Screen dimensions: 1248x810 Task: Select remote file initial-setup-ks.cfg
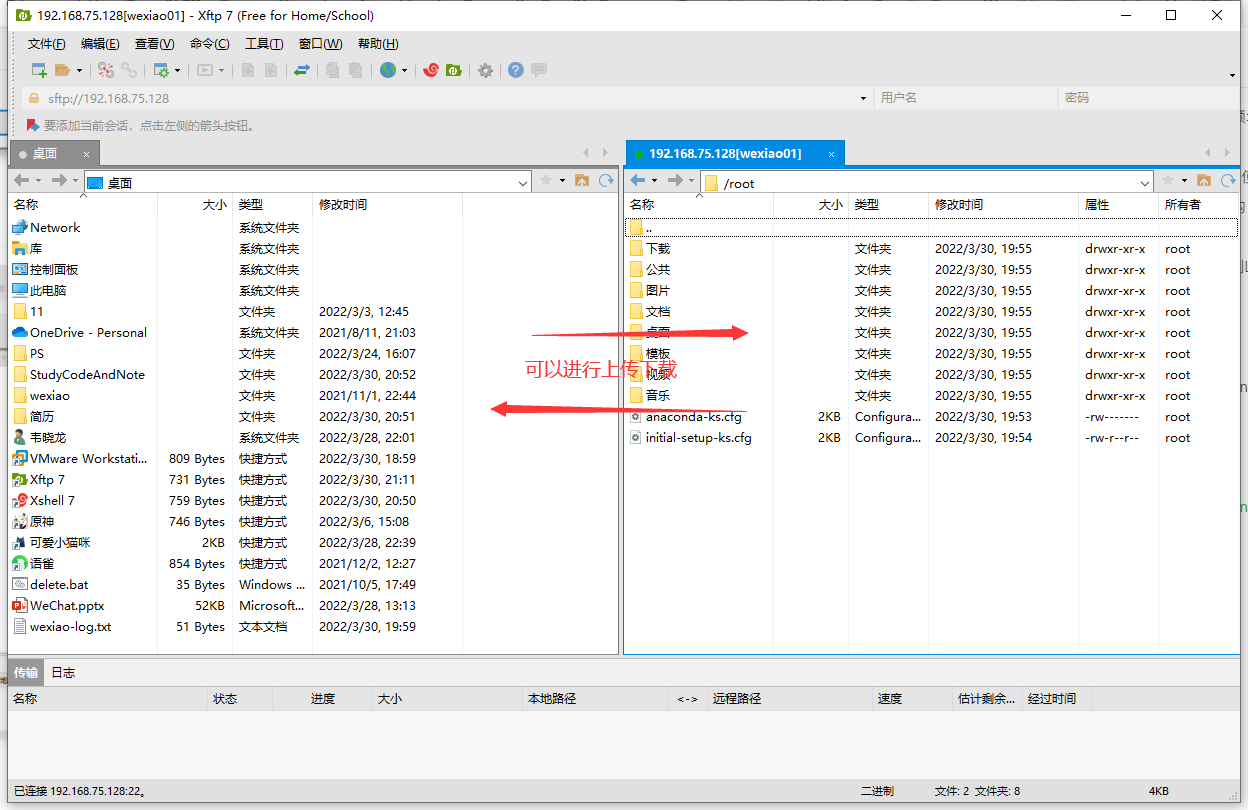[x=698, y=438]
